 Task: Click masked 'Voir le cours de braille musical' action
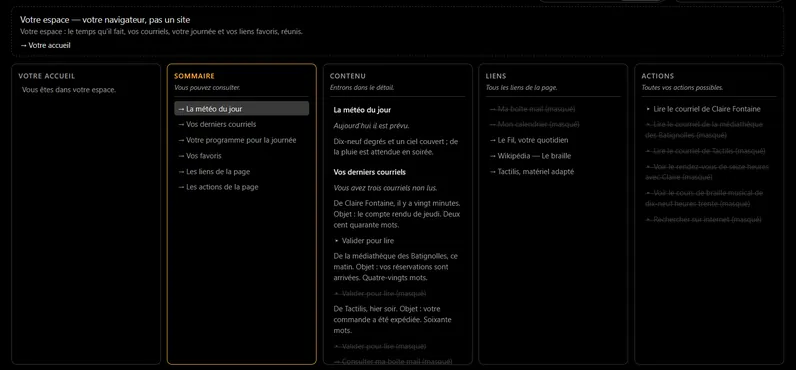704,198
